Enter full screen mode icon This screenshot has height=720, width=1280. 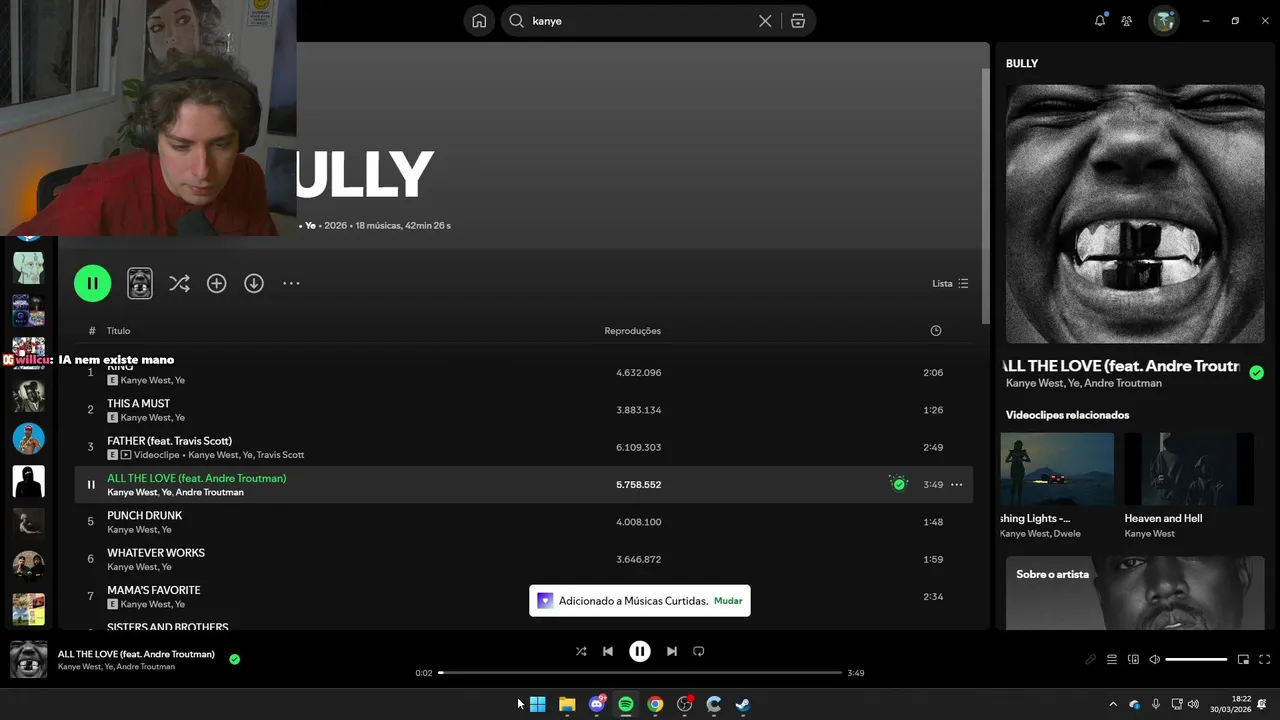click(x=1265, y=660)
